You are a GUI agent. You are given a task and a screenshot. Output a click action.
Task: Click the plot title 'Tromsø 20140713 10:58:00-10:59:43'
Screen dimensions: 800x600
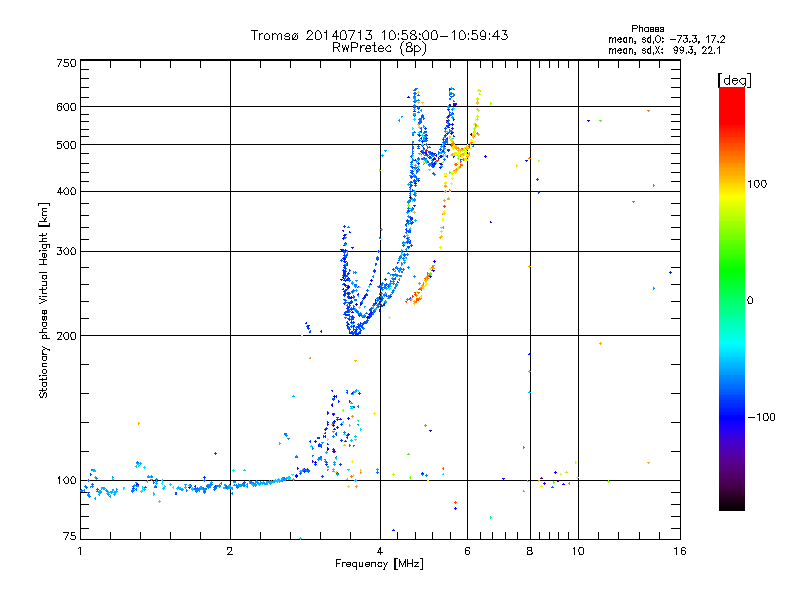tap(379, 35)
